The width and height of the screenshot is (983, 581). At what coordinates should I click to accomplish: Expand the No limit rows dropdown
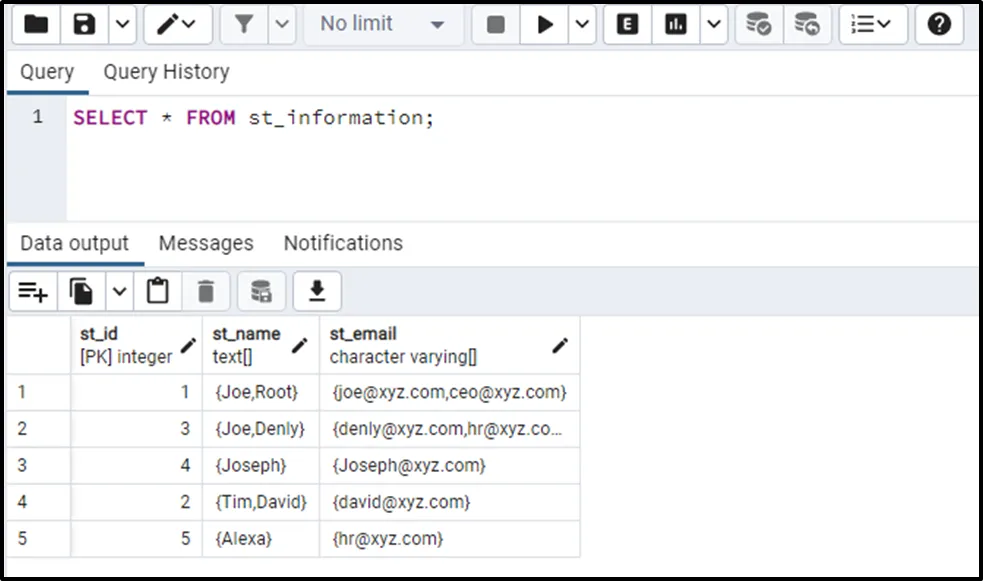coord(381,25)
